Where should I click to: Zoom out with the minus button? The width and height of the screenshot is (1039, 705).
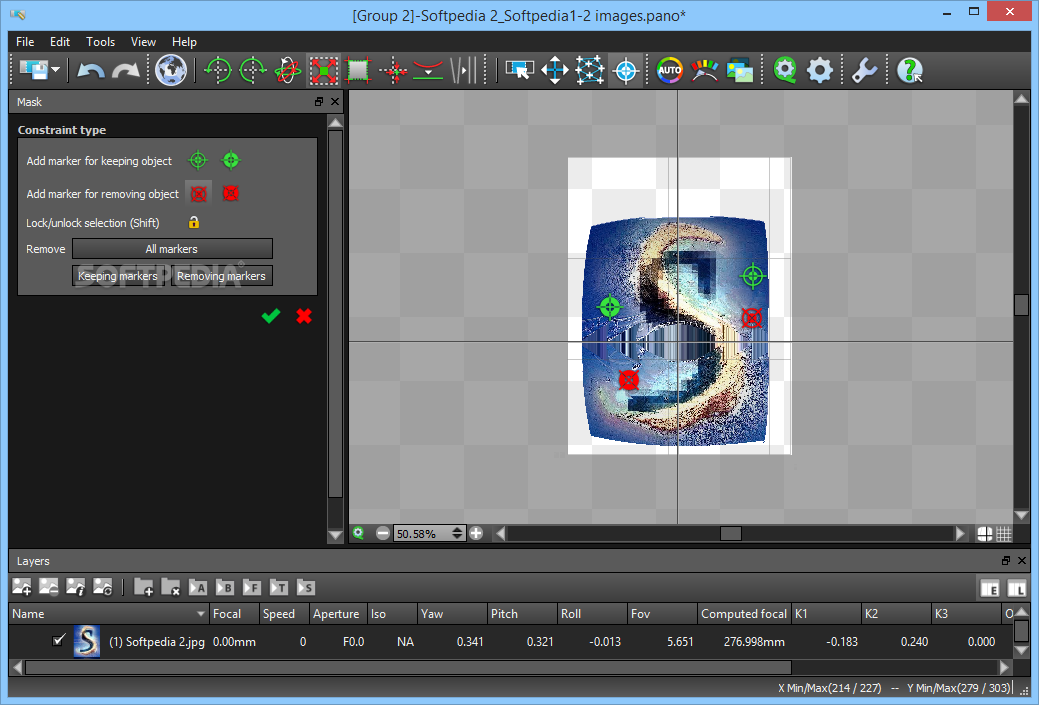382,533
